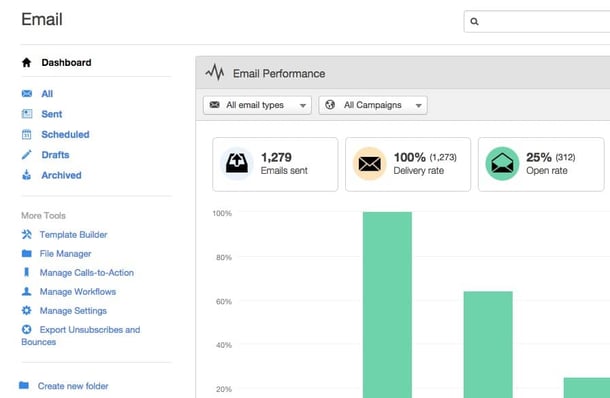The height and width of the screenshot is (398, 610).
Task: Click the pencil icon beside Drafts
Action: point(26,155)
